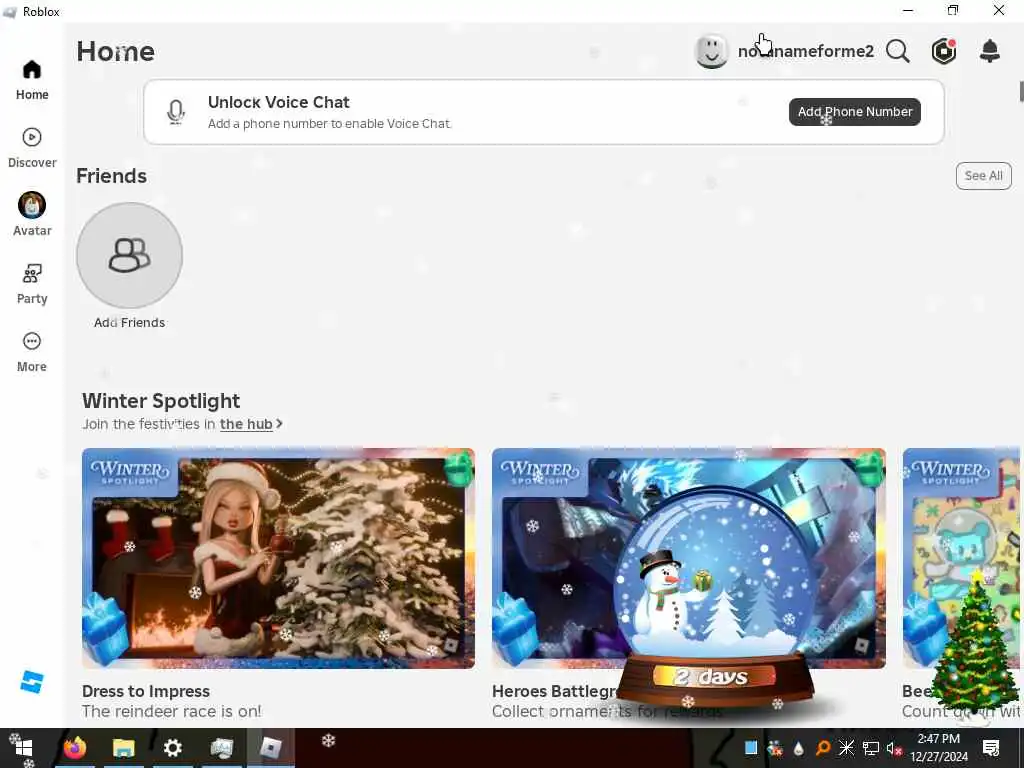Viewport: 1024px width, 768px height.
Task: Open the Party sidebar item
Action: point(32,284)
